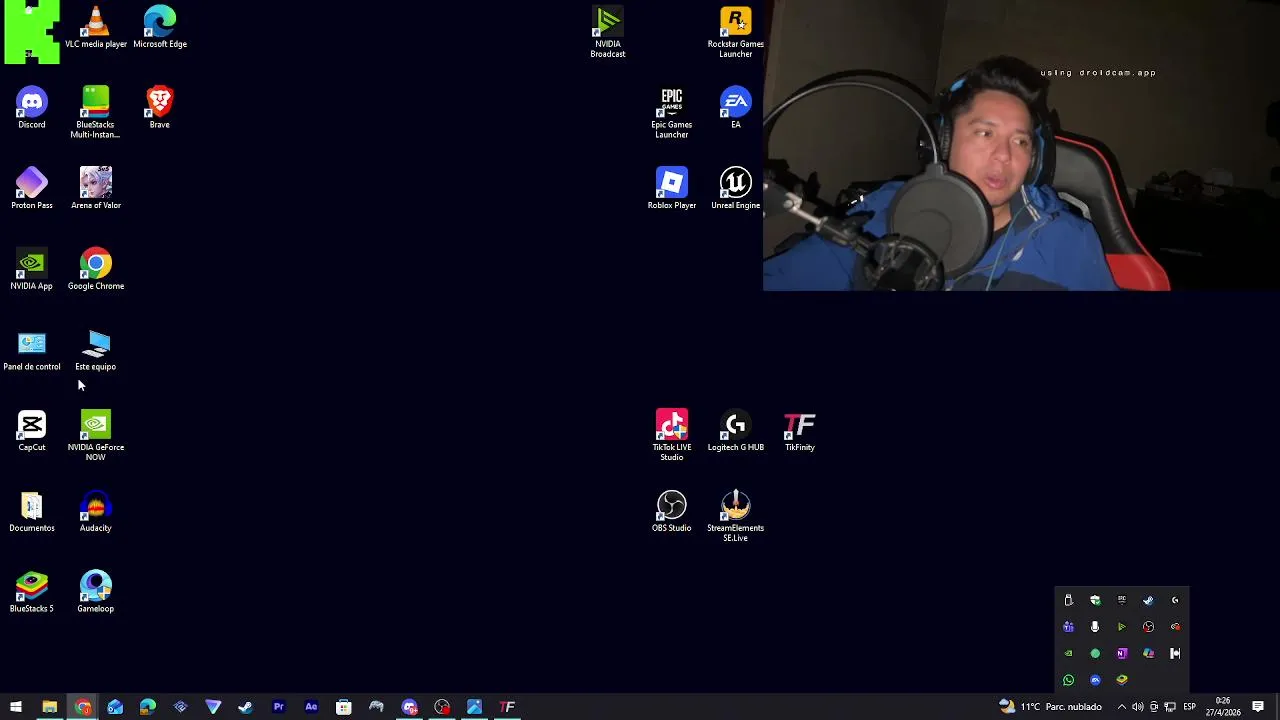1280x720 pixels.
Task: Select the EA app desktop icon
Action: point(736,108)
